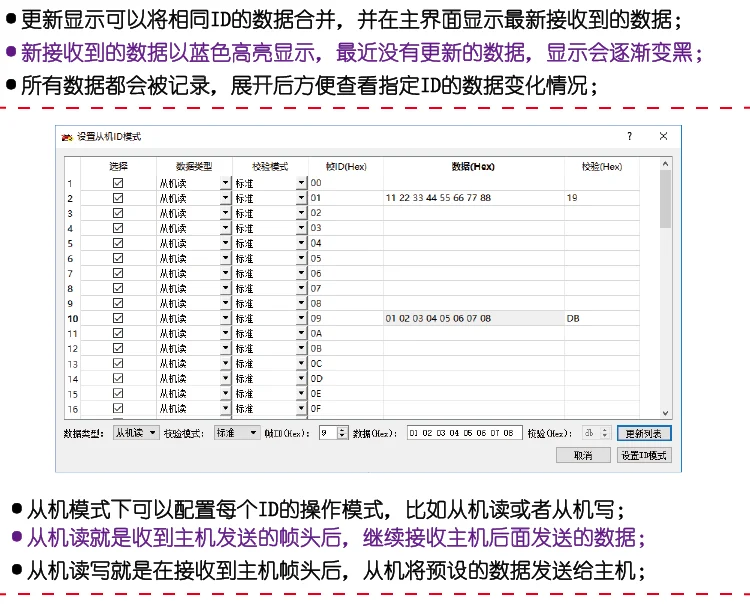Open 数据类型 dropdown in row 10
The image size is (750, 604).
point(225,318)
